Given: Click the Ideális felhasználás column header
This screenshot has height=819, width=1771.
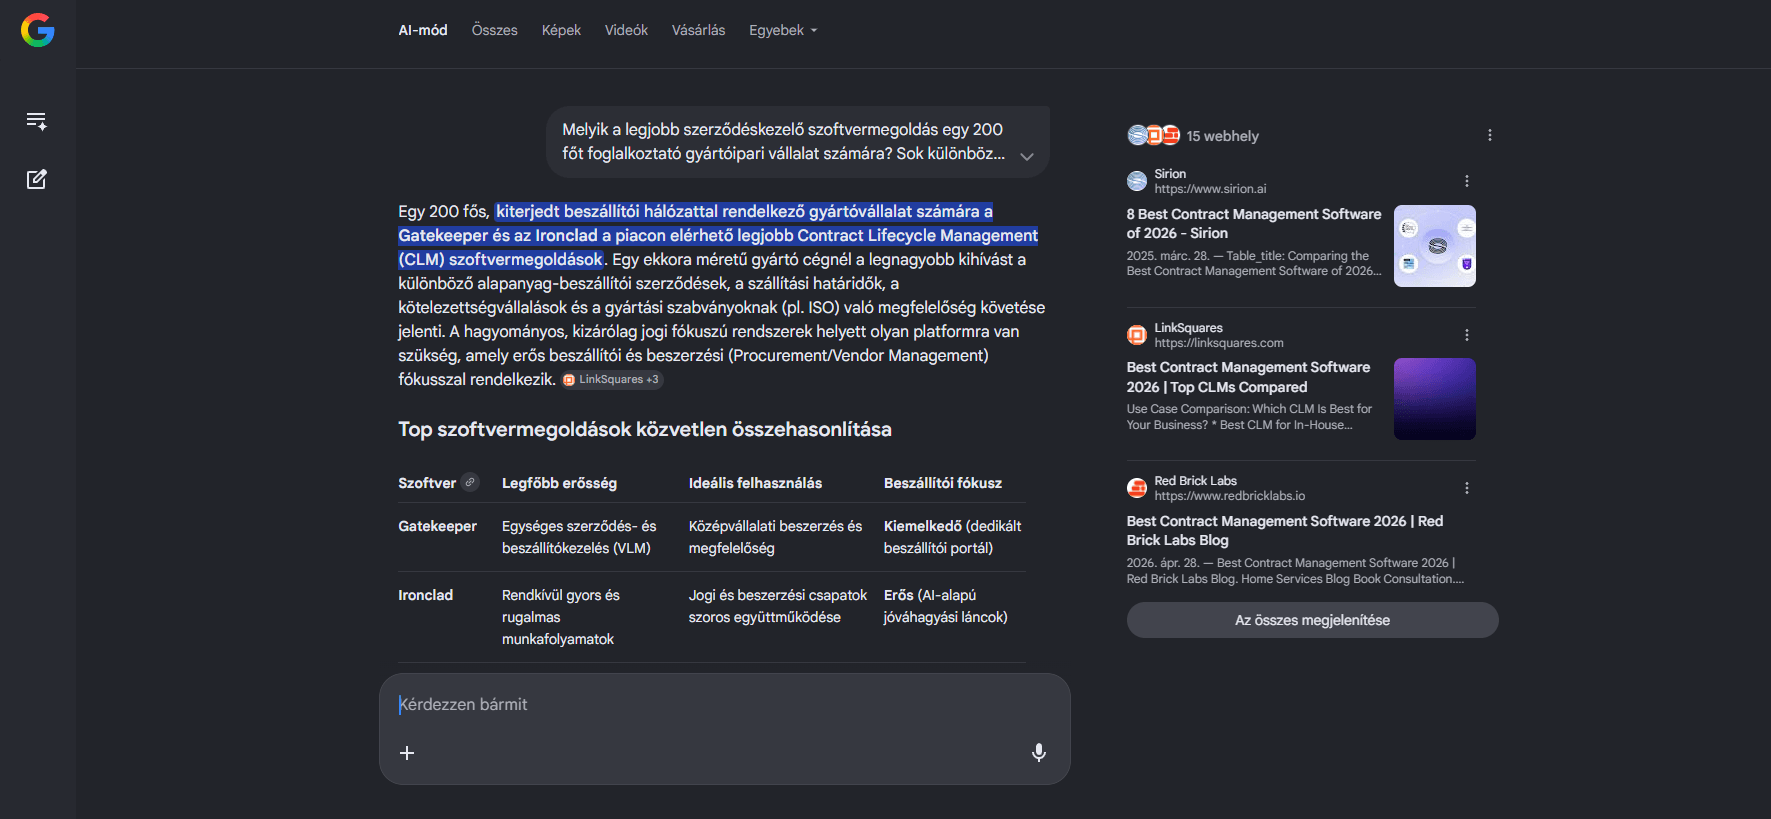Looking at the screenshot, I should [x=755, y=483].
